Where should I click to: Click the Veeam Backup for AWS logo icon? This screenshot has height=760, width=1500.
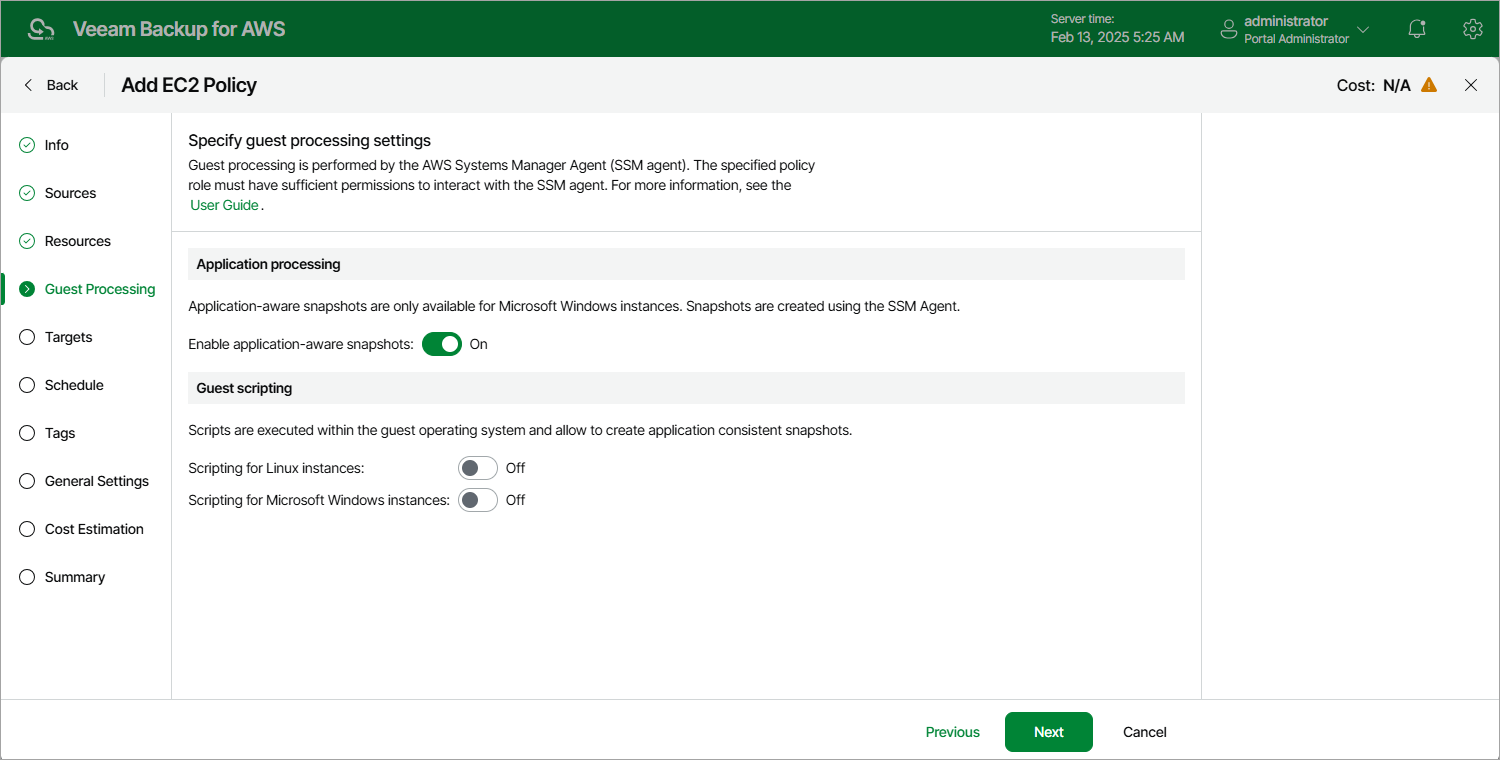(42, 29)
